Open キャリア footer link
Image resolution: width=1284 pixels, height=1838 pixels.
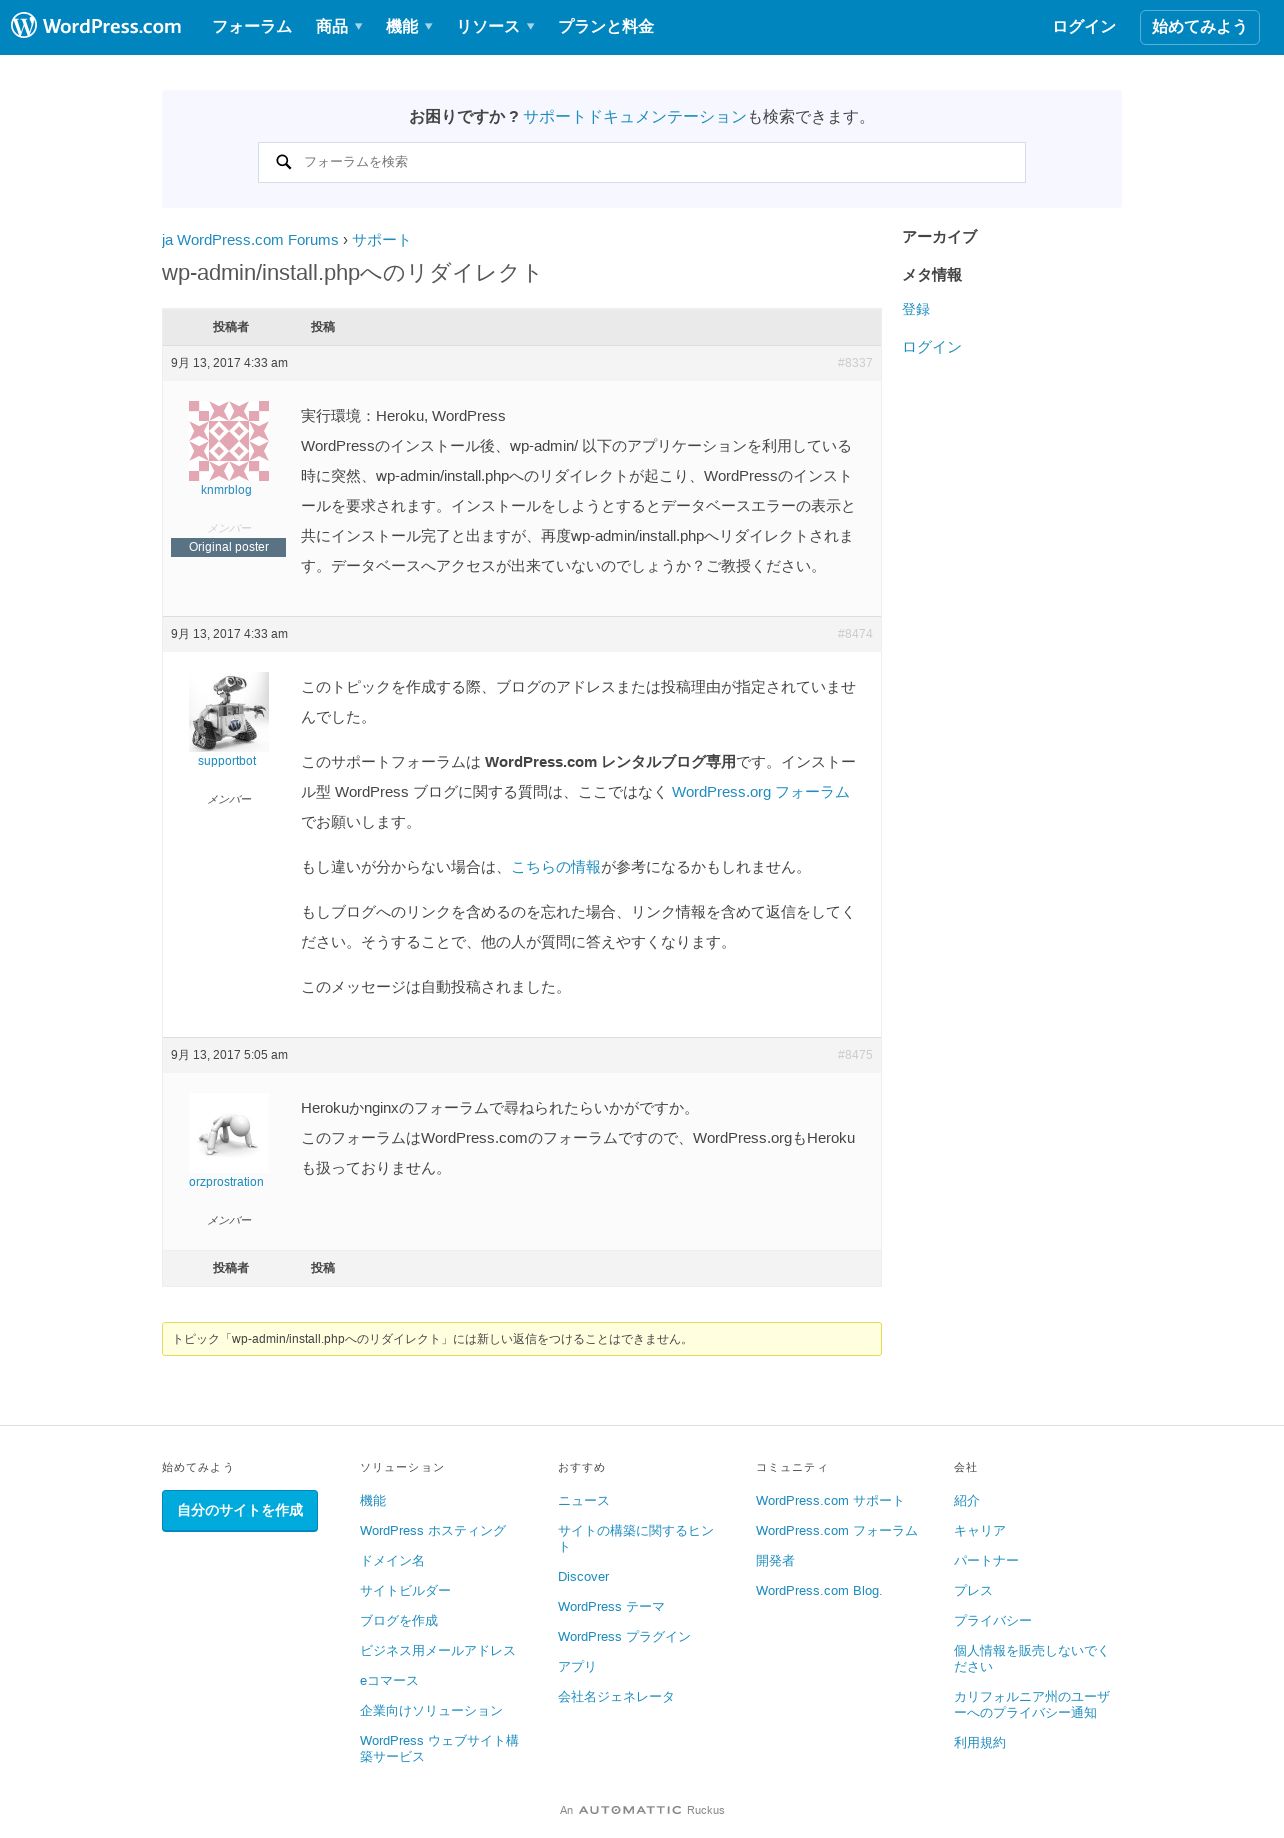coord(980,1531)
